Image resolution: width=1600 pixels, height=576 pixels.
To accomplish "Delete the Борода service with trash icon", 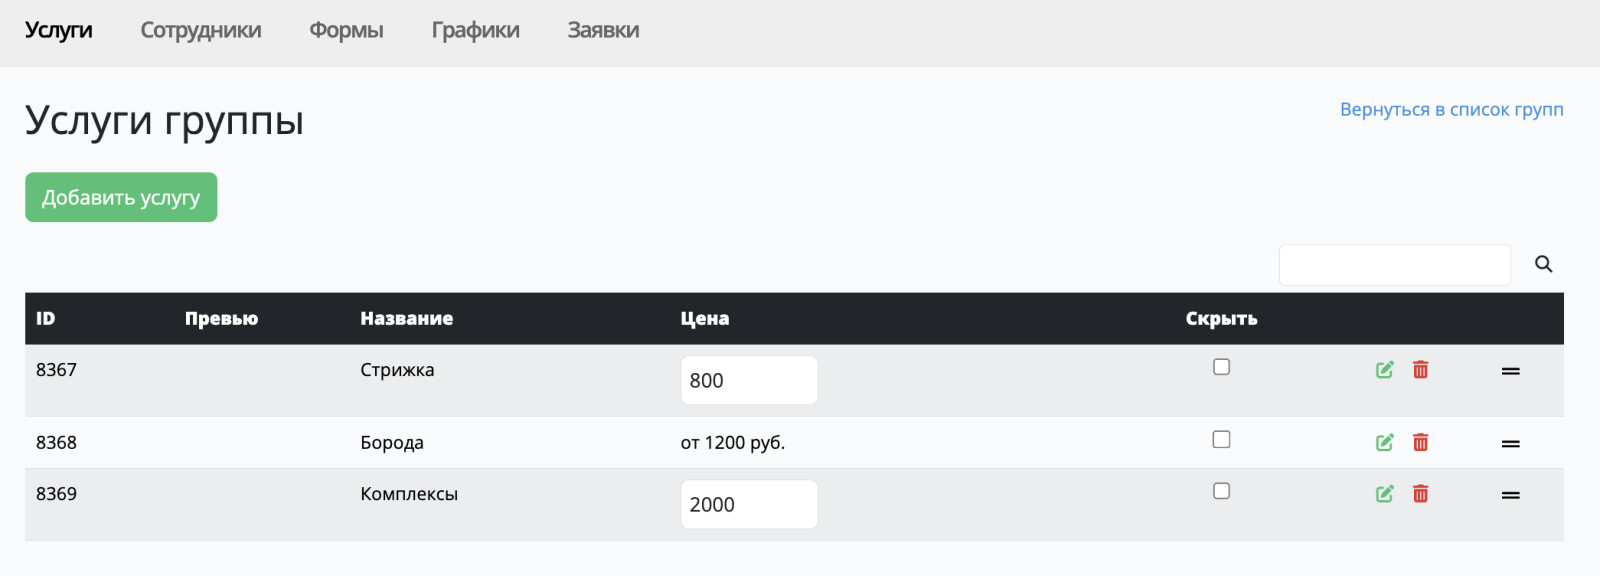I will point(1420,442).
